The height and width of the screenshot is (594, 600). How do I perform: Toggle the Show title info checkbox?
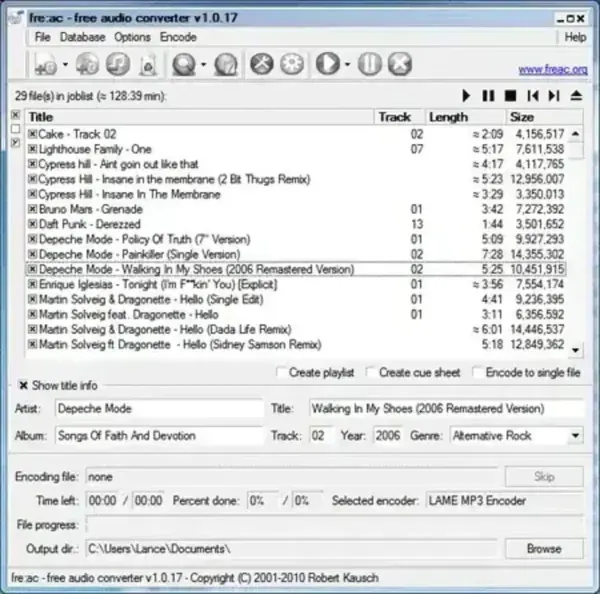pyautogui.click(x=23, y=385)
